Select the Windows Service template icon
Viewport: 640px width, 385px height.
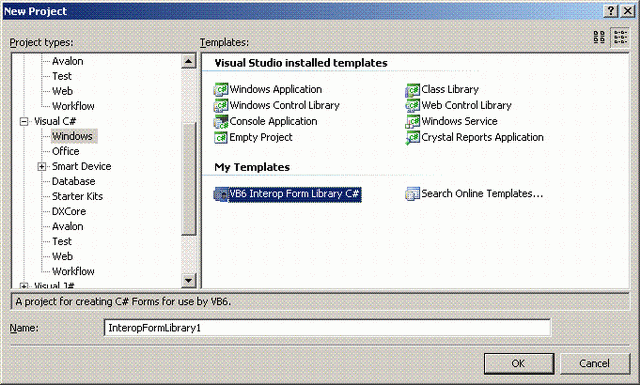point(413,121)
